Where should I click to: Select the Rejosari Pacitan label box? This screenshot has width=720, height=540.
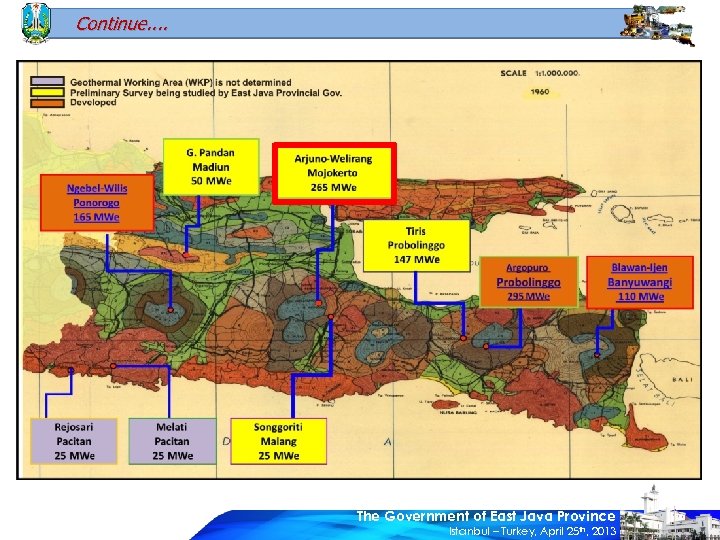pos(74,441)
